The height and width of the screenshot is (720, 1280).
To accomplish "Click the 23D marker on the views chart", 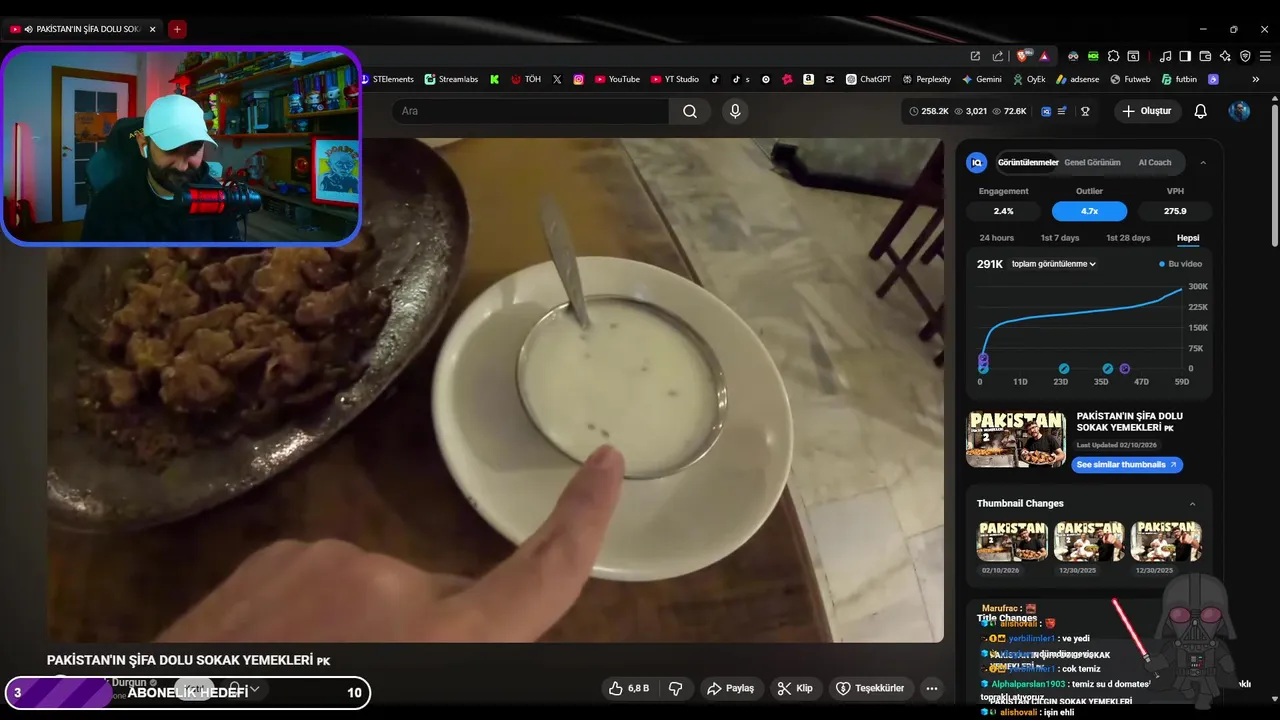I will (x=1064, y=369).
